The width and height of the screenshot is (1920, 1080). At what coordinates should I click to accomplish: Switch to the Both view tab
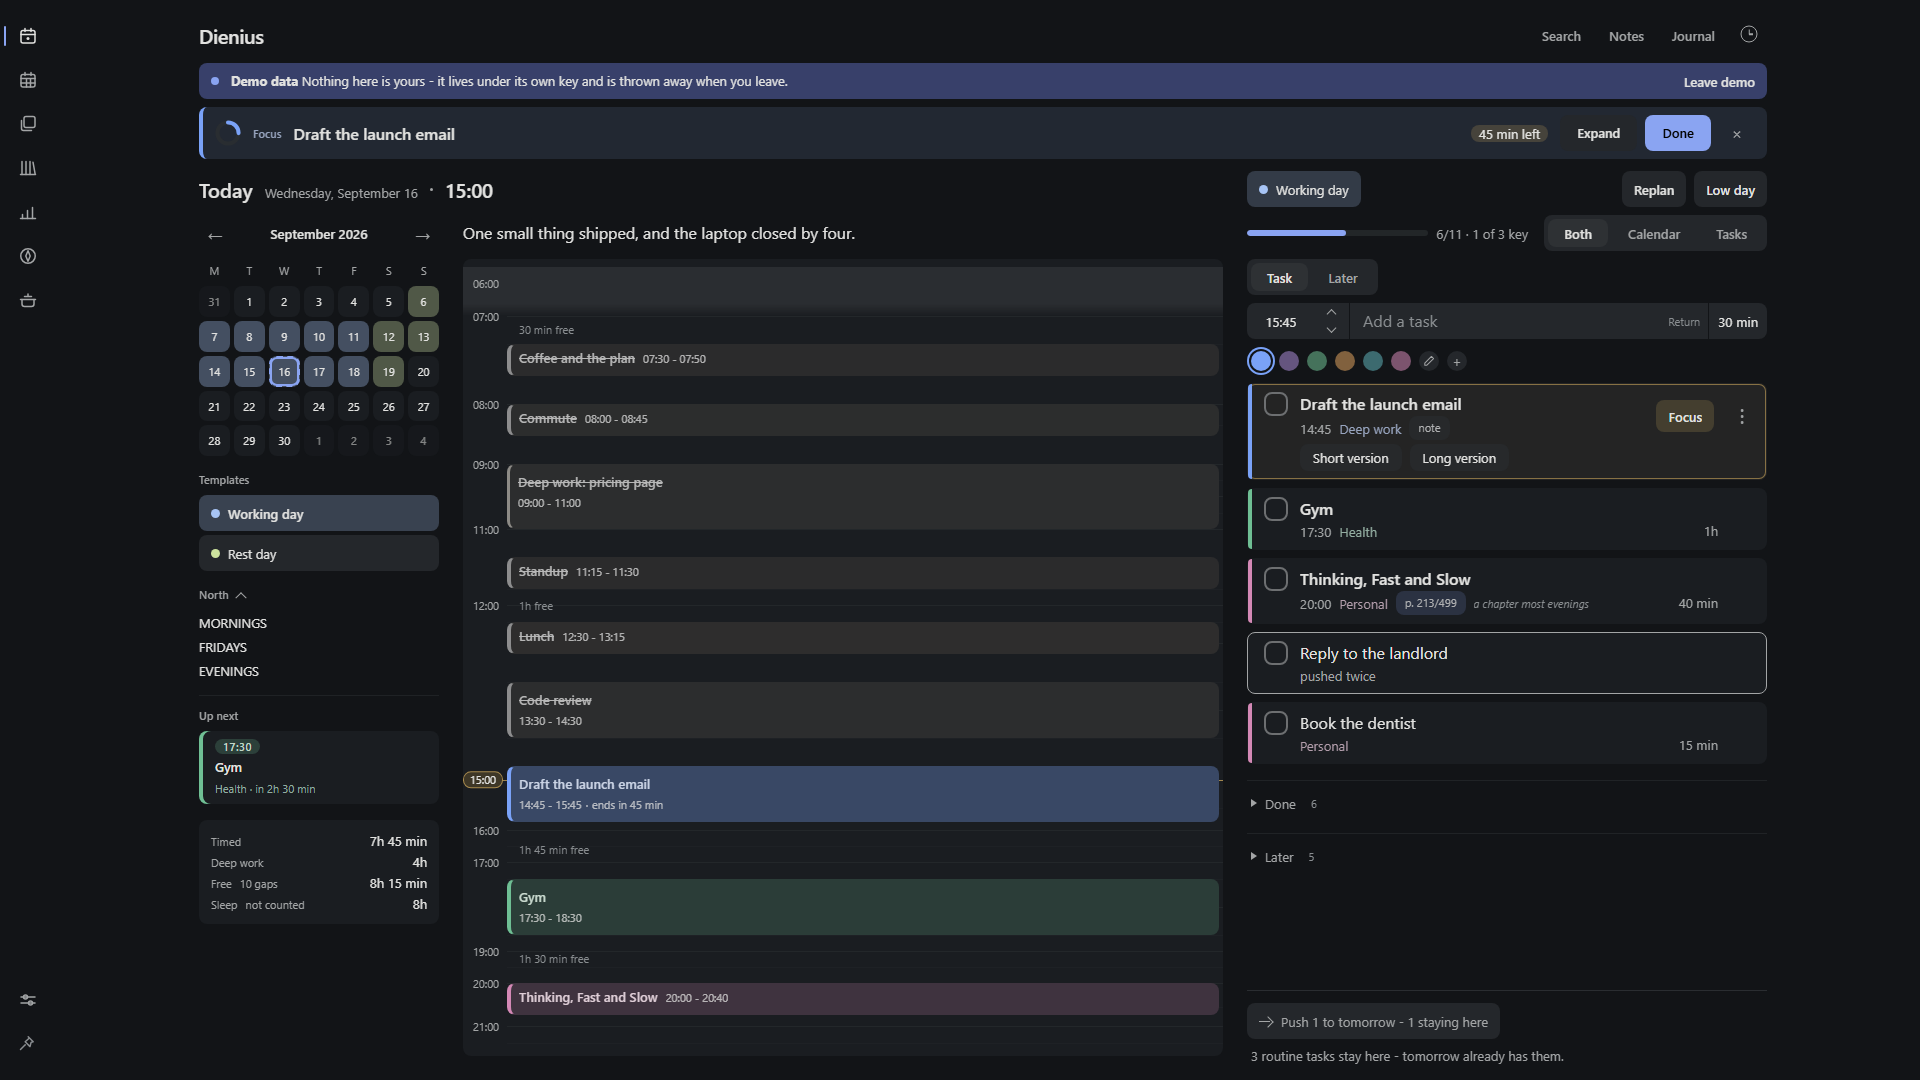click(x=1577, y=234)
